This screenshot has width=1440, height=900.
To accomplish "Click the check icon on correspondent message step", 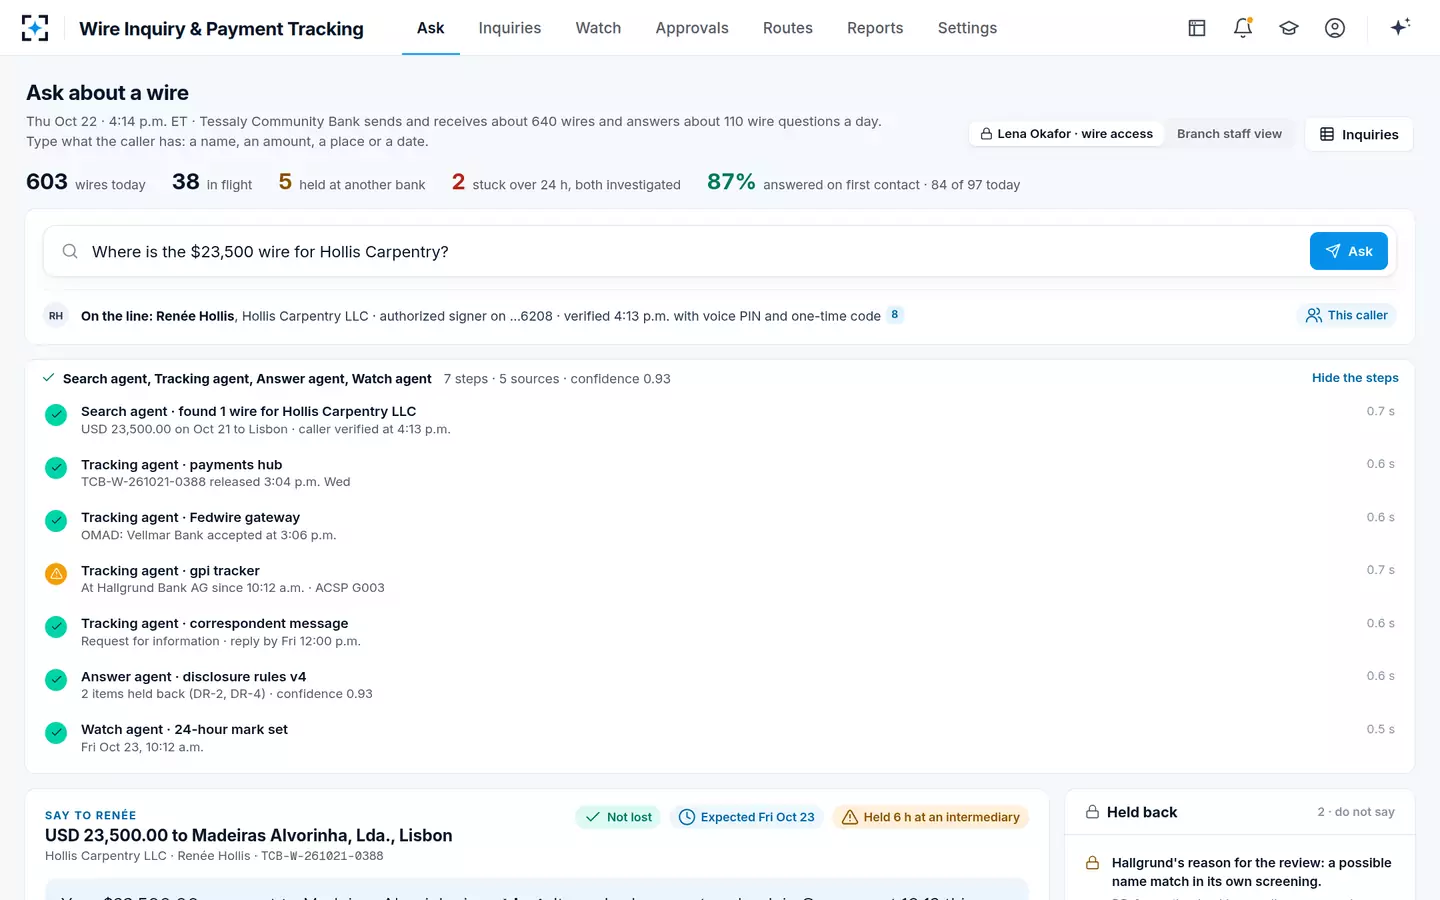I will tap(56, 627).
